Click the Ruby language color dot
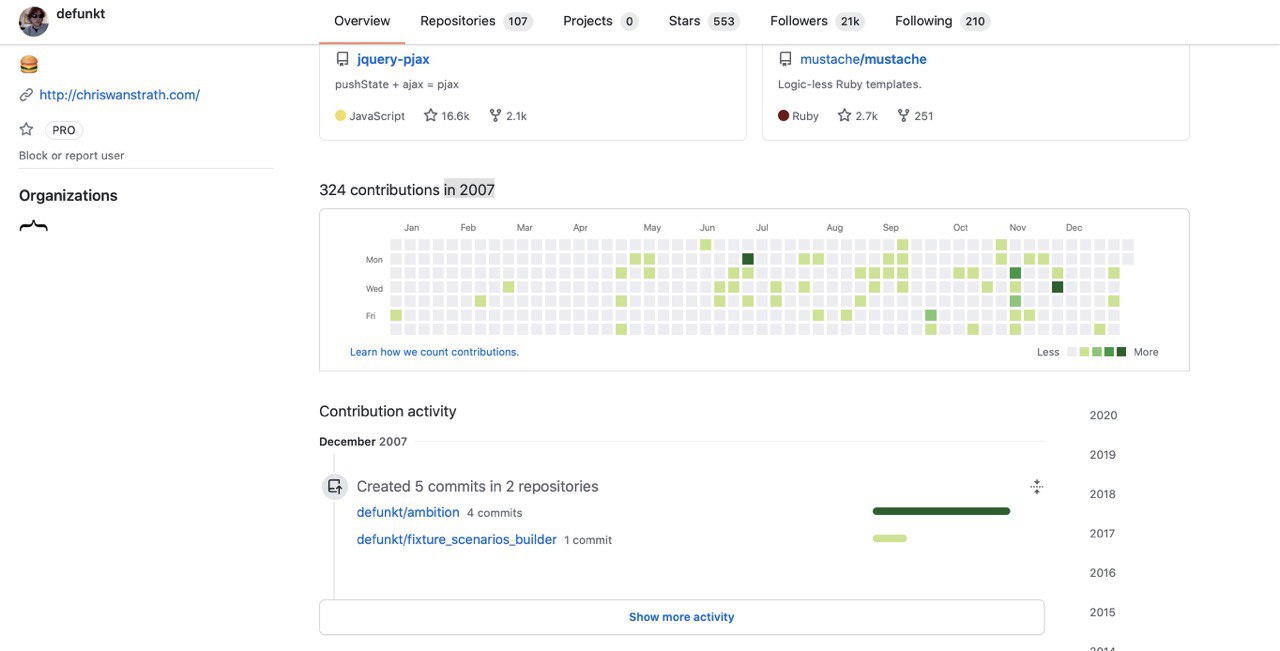1280x651 pixels. tap(784, 116)
